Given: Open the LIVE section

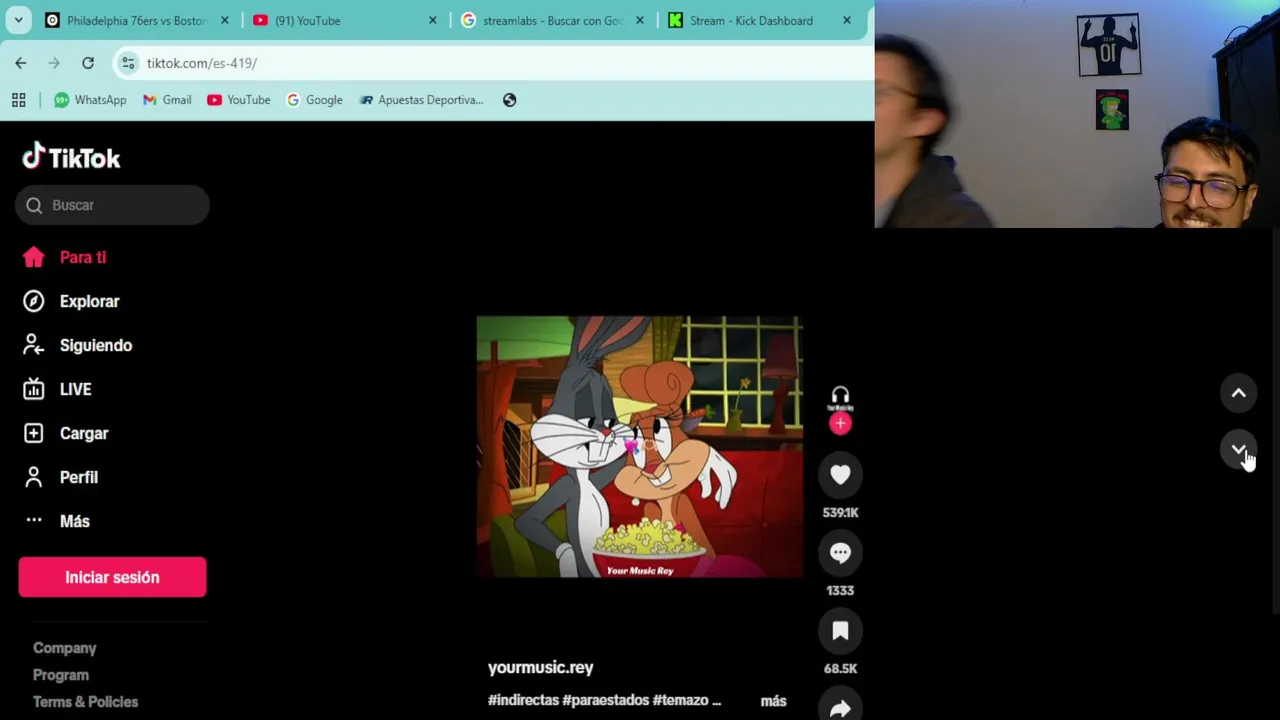Looking at the screenshot, I should (57, 389).
